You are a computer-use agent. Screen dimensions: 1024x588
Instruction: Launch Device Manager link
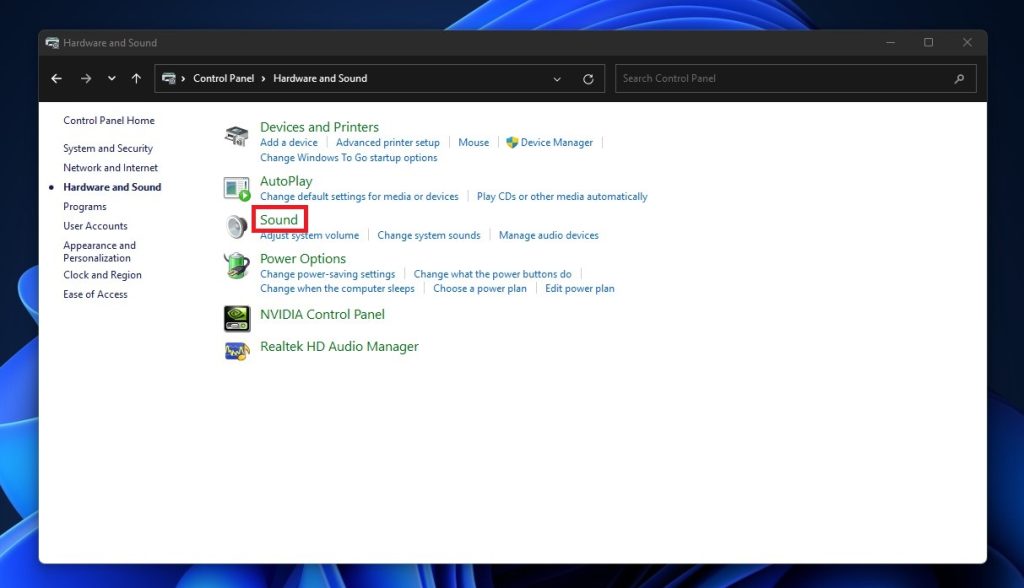coord(556,142)
